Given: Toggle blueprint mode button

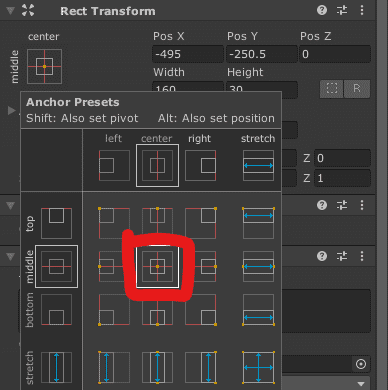Looking at the screenshot, I should click(x=332, y=88).
